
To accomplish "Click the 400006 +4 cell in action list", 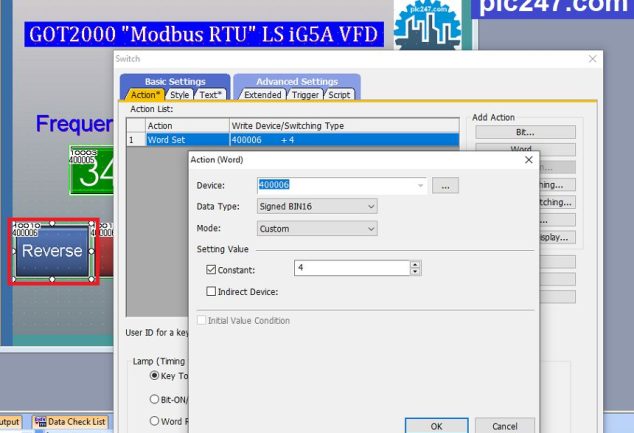I will (344, 140).
